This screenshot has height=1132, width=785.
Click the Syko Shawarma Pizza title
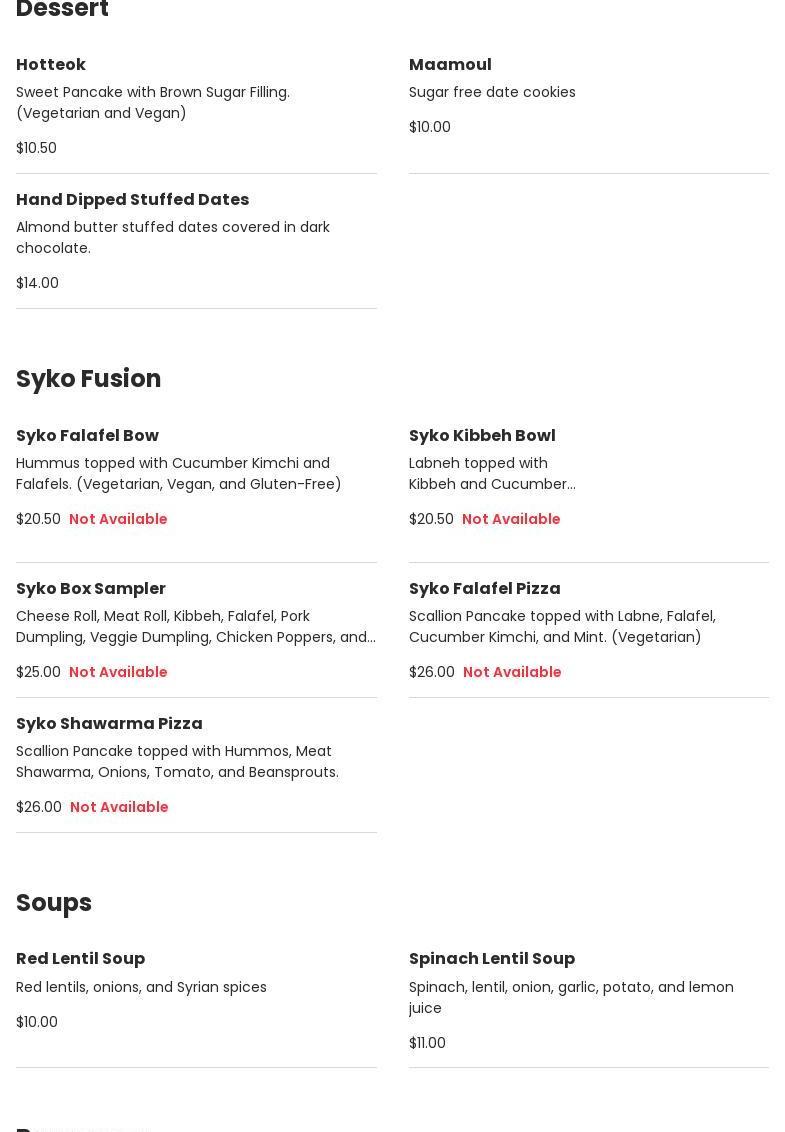(109, 723)
